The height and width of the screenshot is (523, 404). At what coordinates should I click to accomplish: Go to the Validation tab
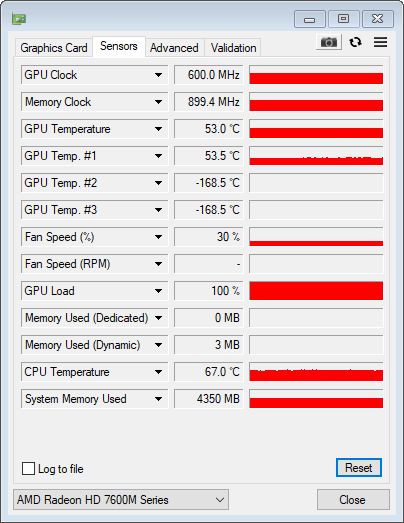234,48
